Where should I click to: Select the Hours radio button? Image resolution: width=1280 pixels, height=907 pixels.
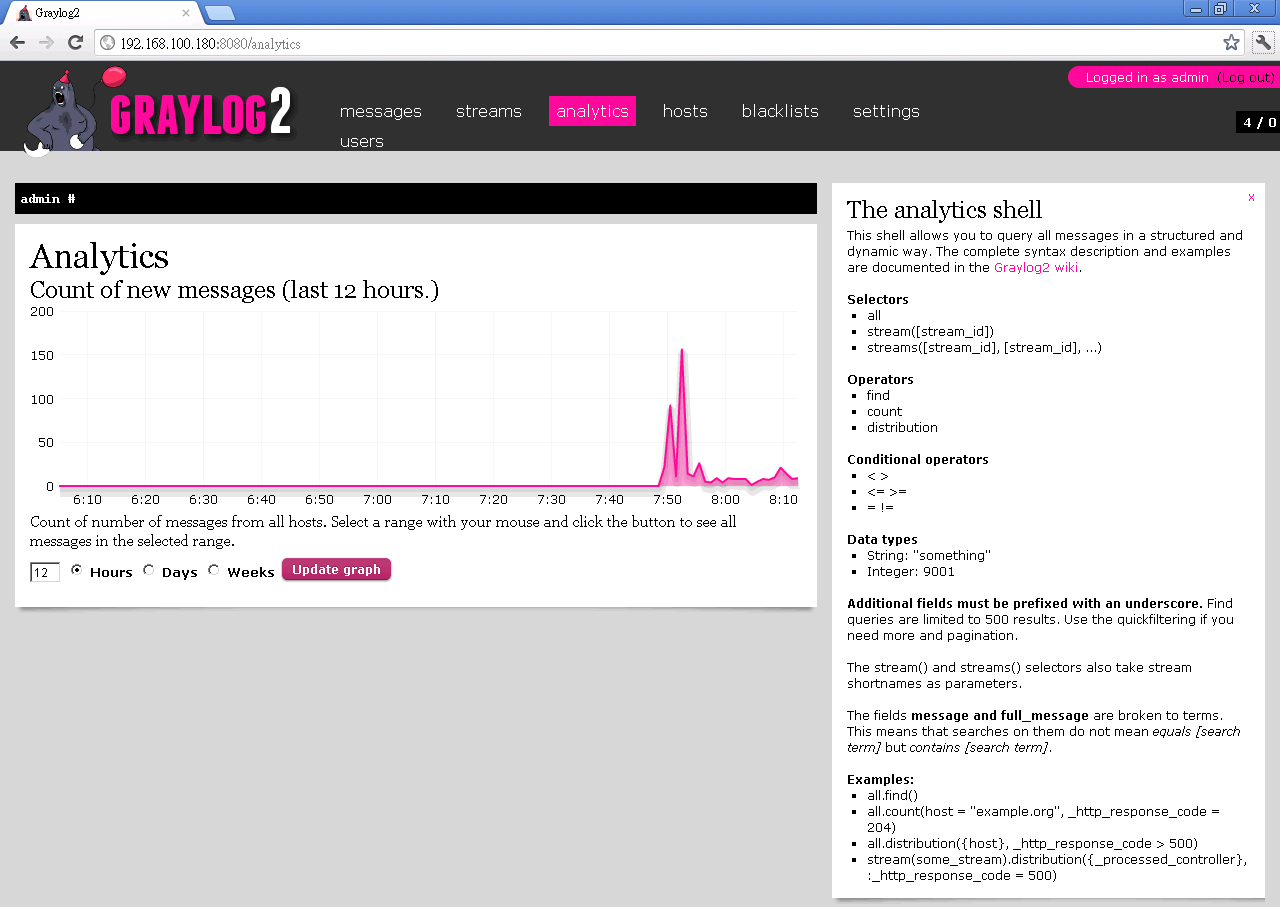[x=77, y=570]
